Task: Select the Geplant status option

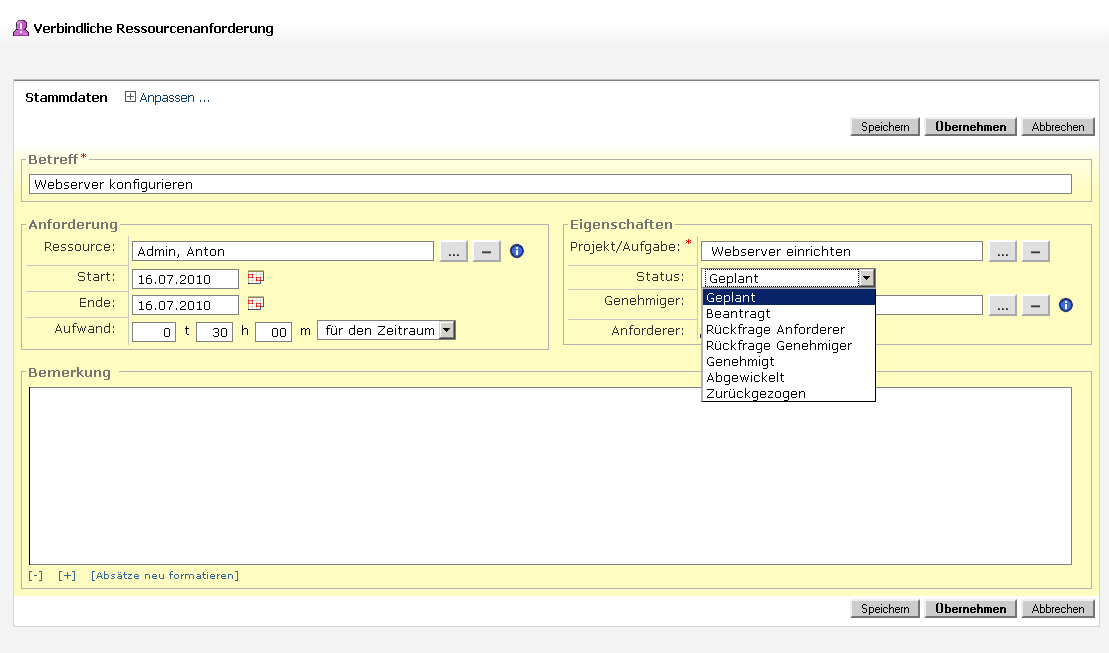Action: tap(789, 297)
